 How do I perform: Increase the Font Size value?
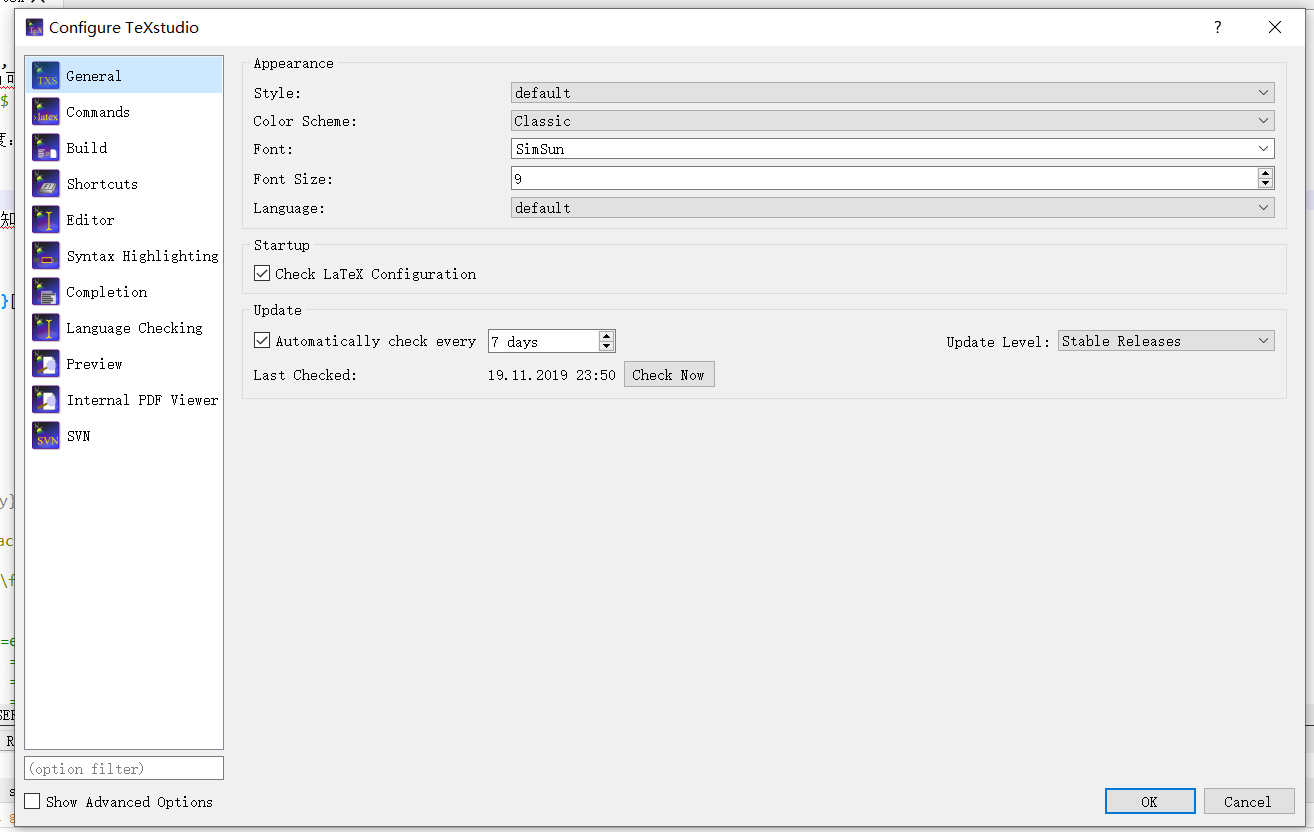[1266, 173]
